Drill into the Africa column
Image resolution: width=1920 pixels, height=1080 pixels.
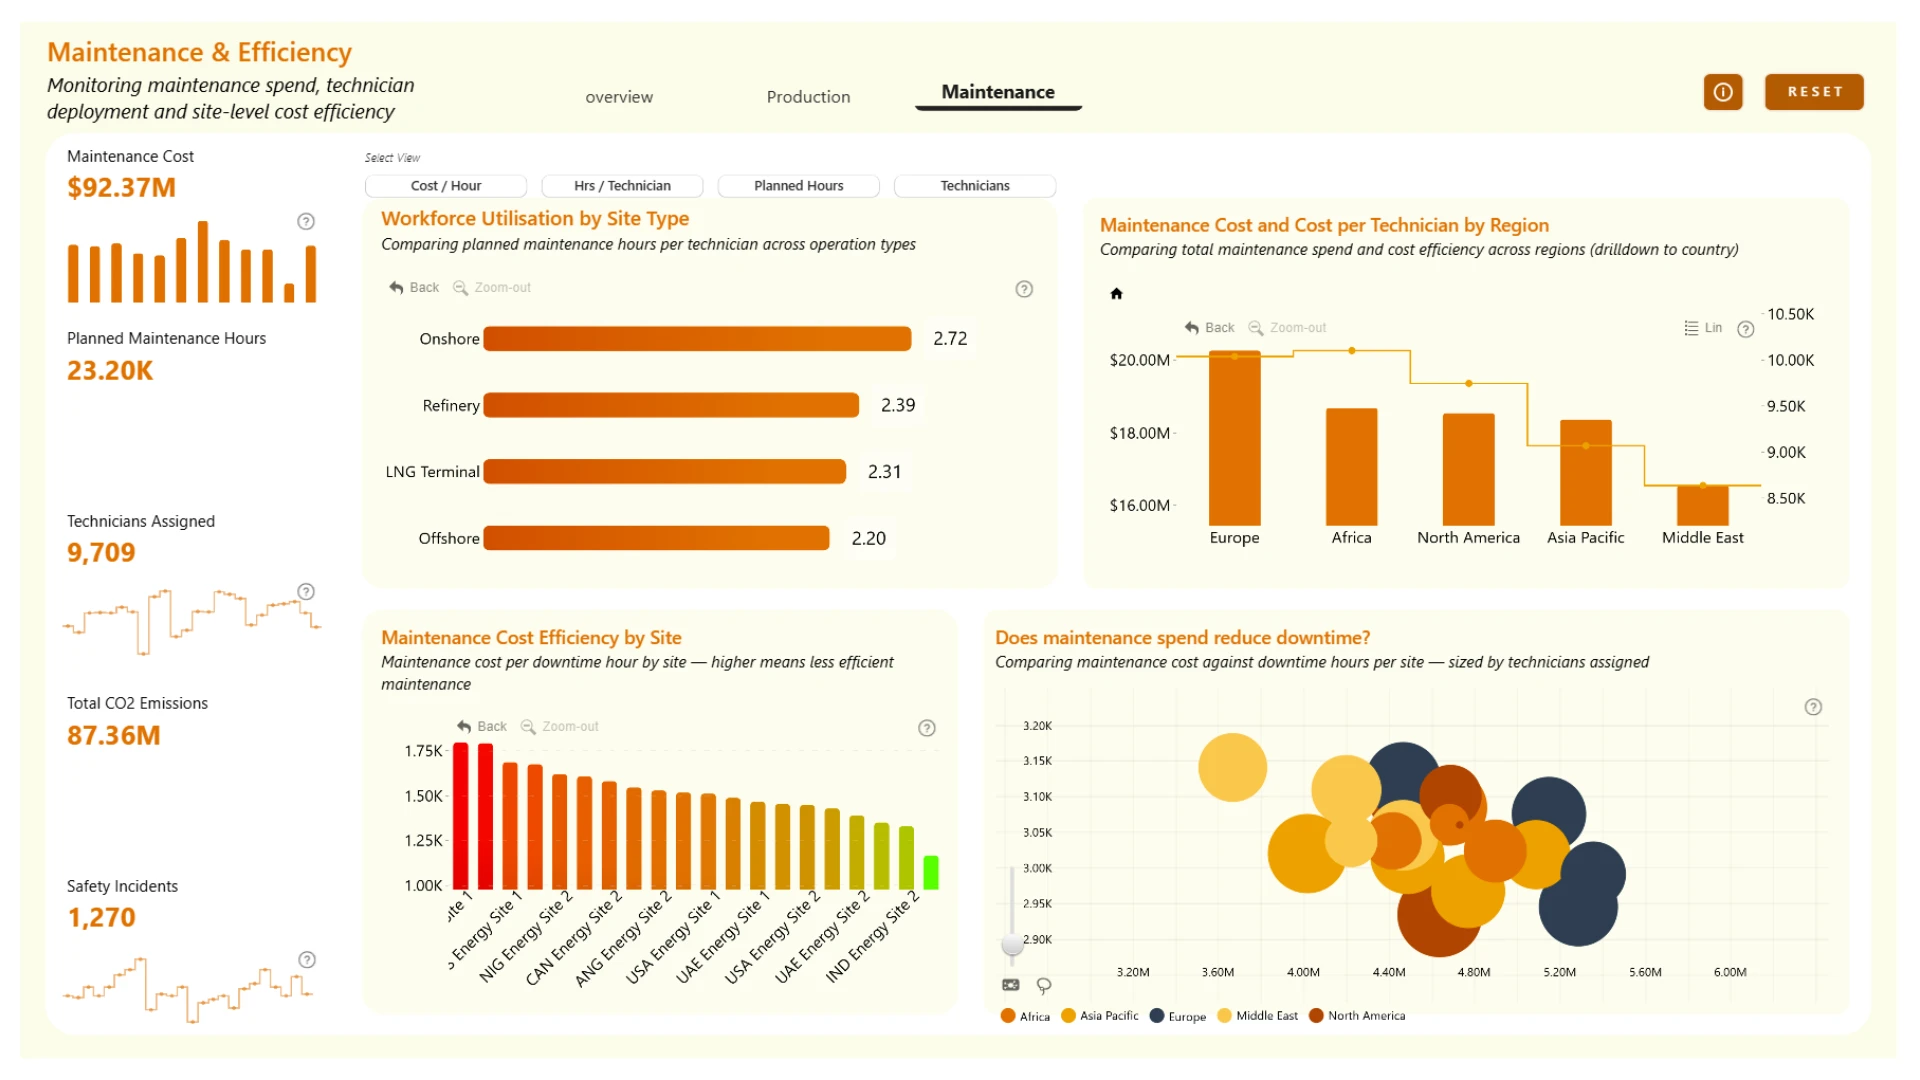pyautogui.click(x=1351, y=467)
